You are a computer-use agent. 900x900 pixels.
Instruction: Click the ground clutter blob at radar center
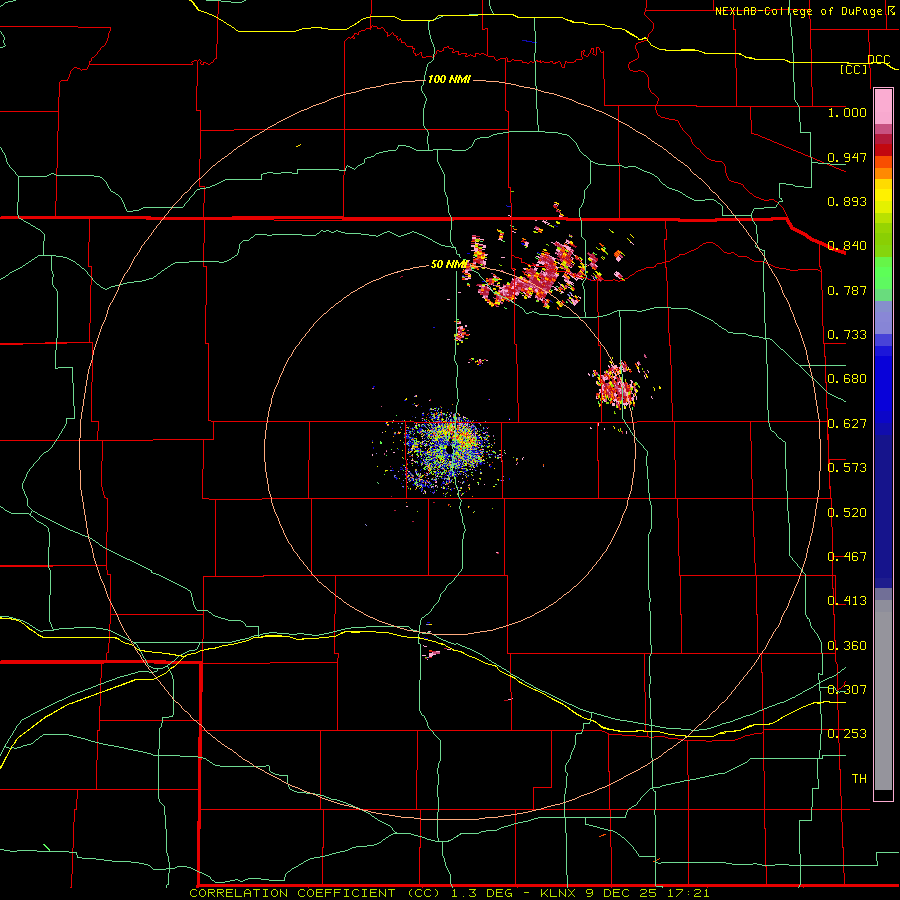point(448,451)
